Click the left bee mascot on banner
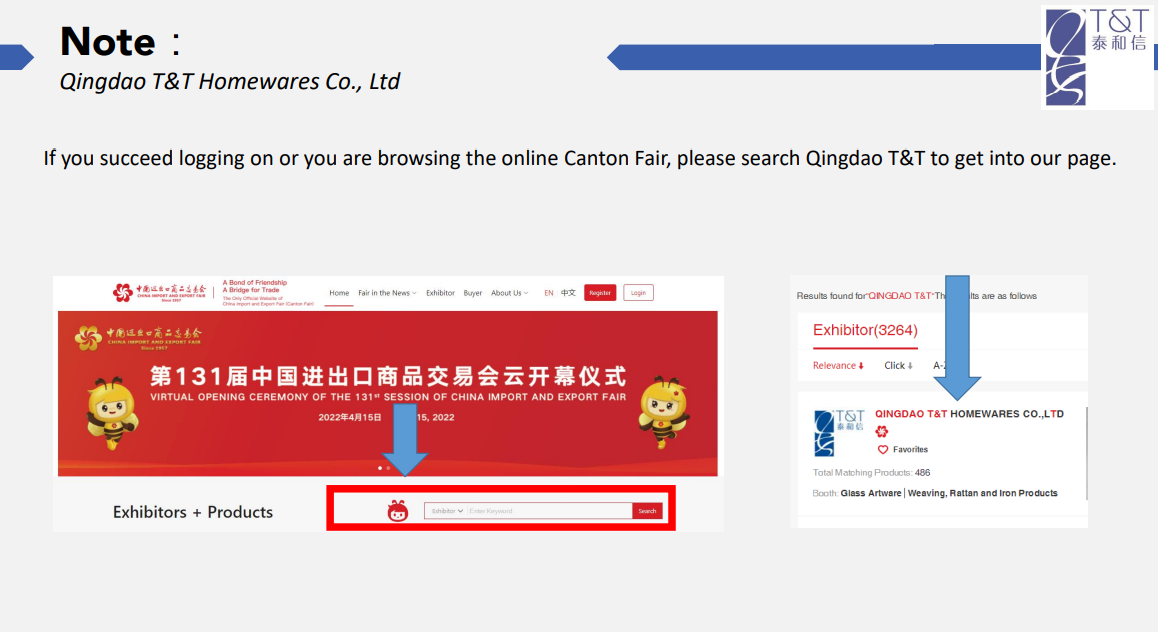This screenshot has width=1158, height=632. [112, 413]
